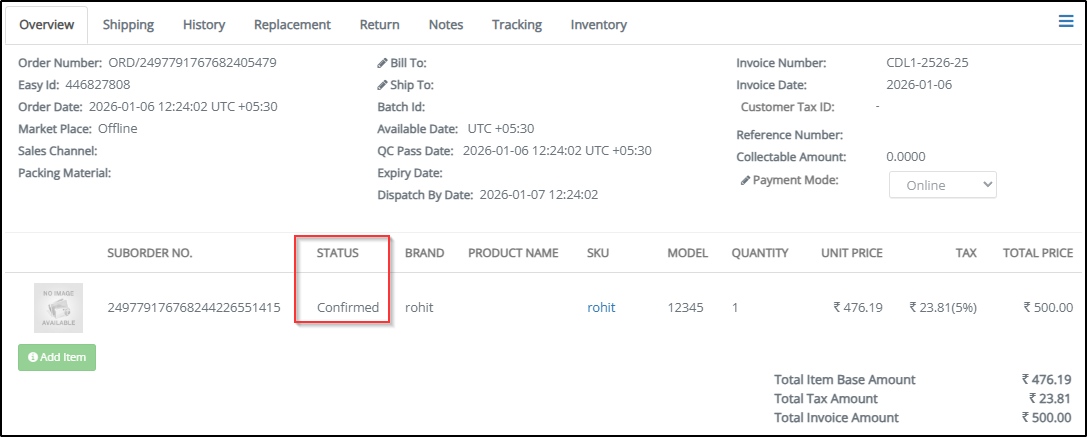Click the Confirmed status cell
Image resolution: width=1087 pixels, height=437 pixels.
pos(348,307)
